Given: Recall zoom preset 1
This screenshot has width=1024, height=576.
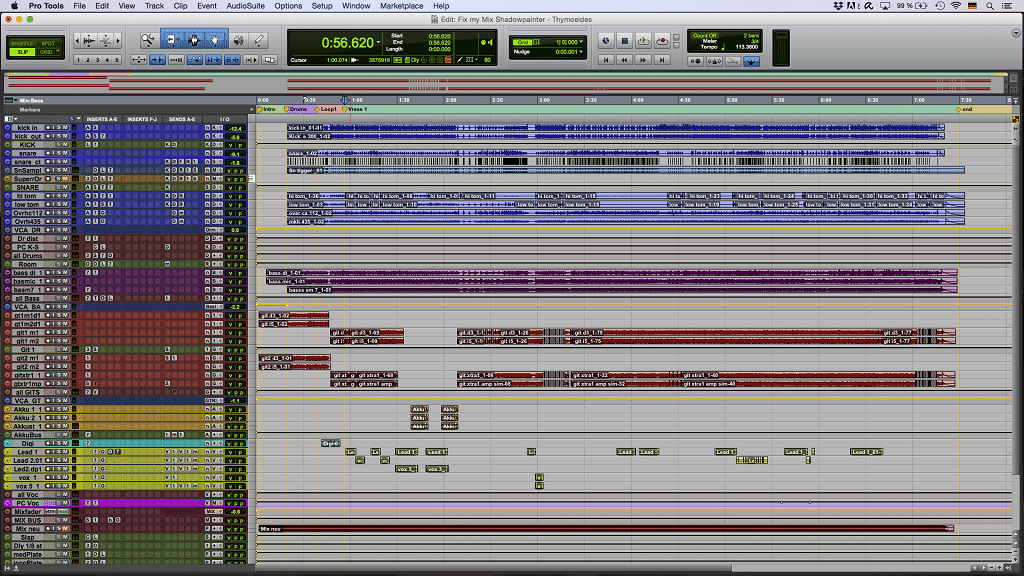Looking at the screenshot, I should coord(78,59).
